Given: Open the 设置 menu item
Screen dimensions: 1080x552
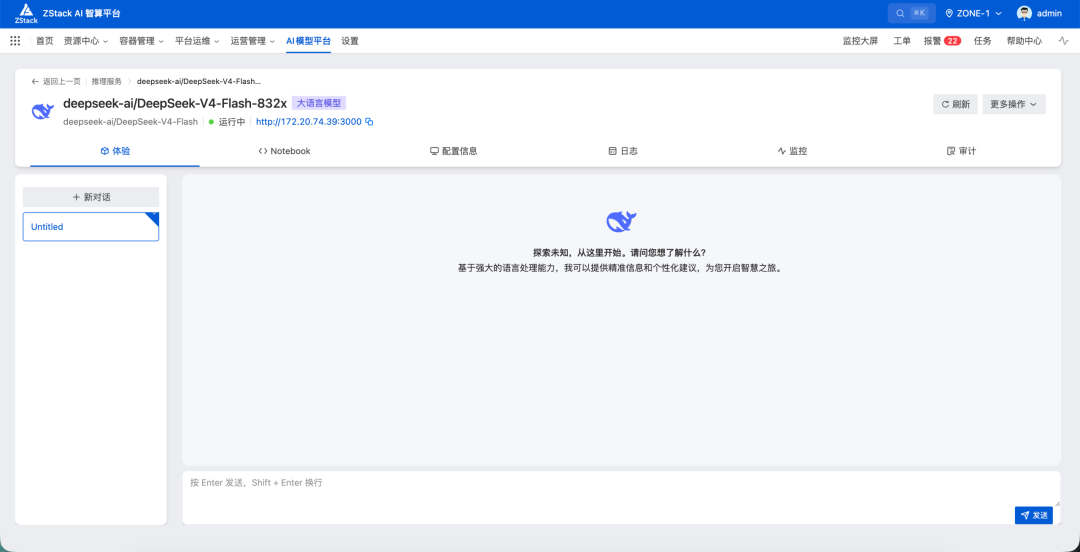Looking at the screenshot, I should [350, 41].
